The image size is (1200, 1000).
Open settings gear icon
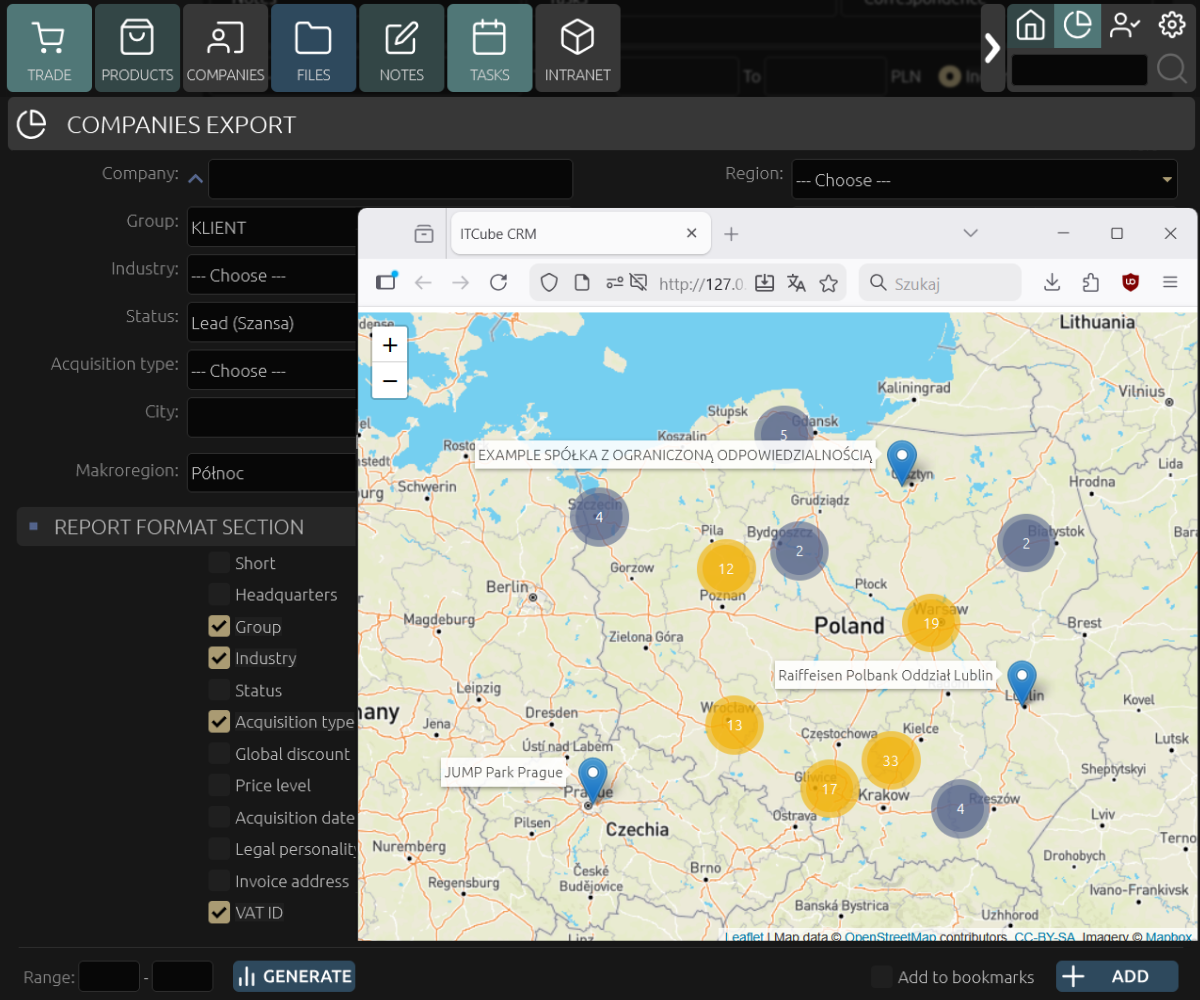(x=1171, y=25)
